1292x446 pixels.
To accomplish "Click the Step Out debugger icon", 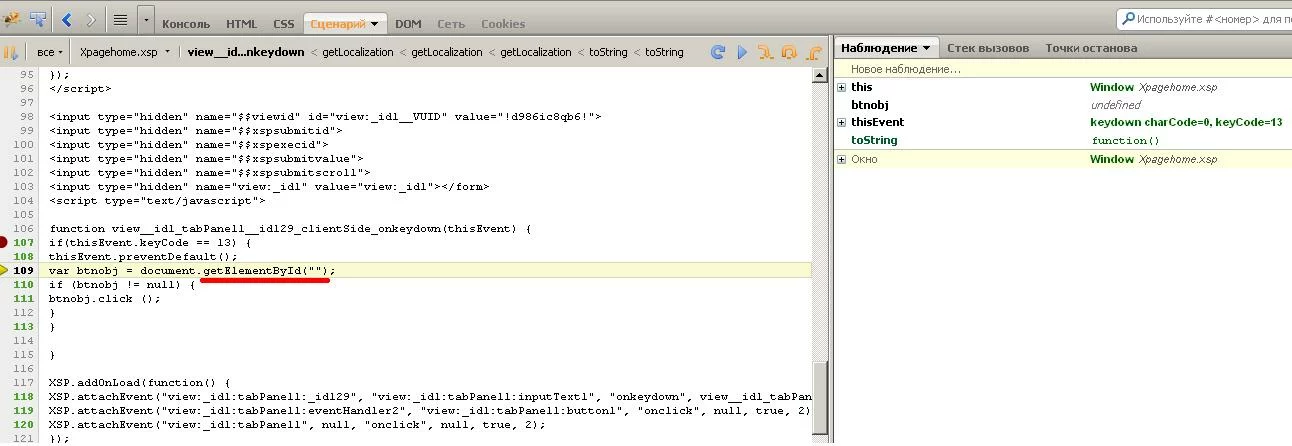I will [812, 52].
